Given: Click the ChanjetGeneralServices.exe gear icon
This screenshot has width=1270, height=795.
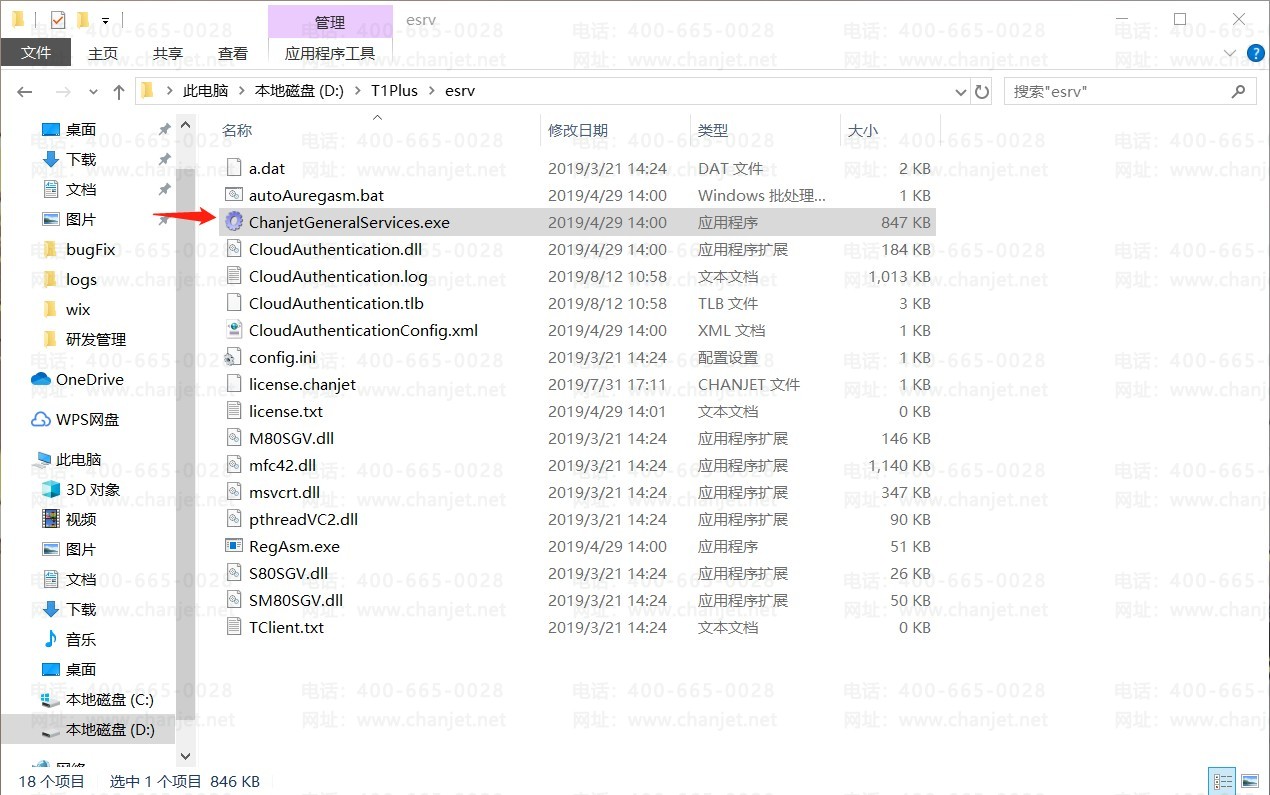Looking at the screenshot, I should pyautogui.click(x=234, y=222).
